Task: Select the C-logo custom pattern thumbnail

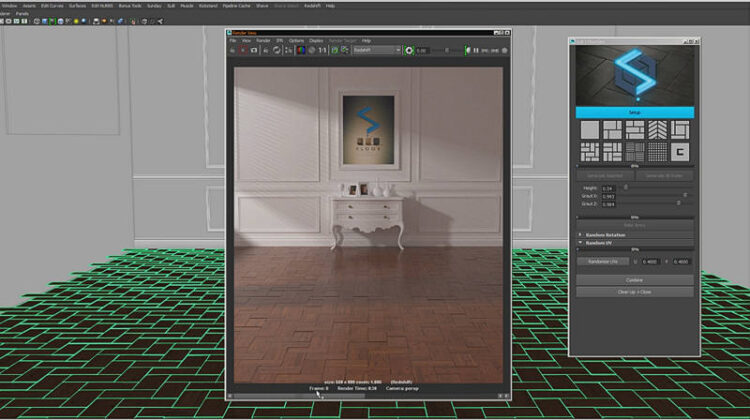Action: (x=680, y=152)
